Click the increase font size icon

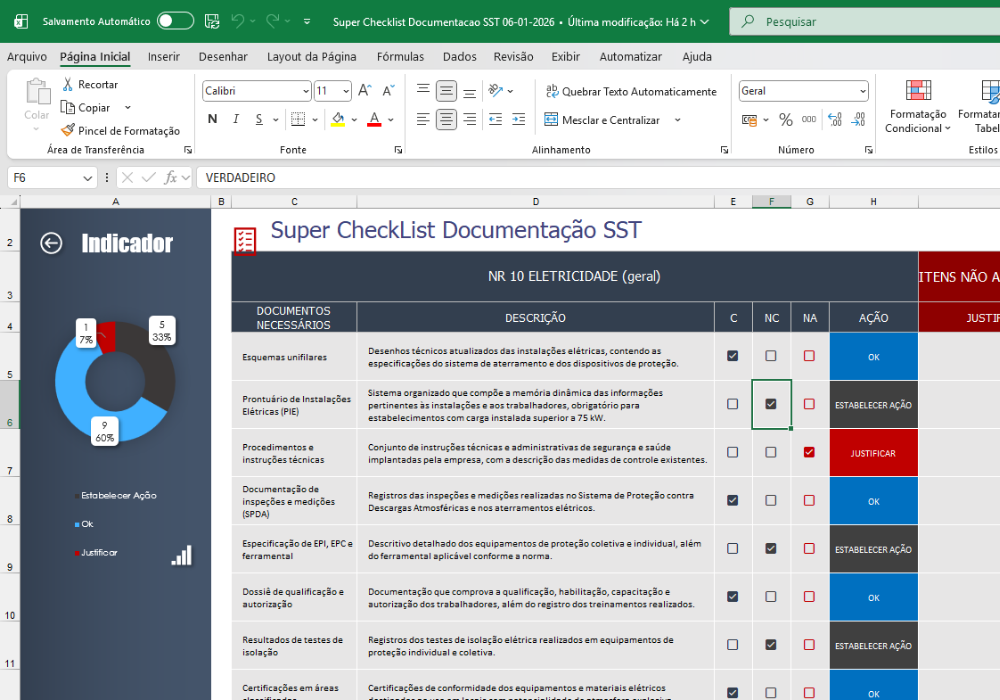365,91
